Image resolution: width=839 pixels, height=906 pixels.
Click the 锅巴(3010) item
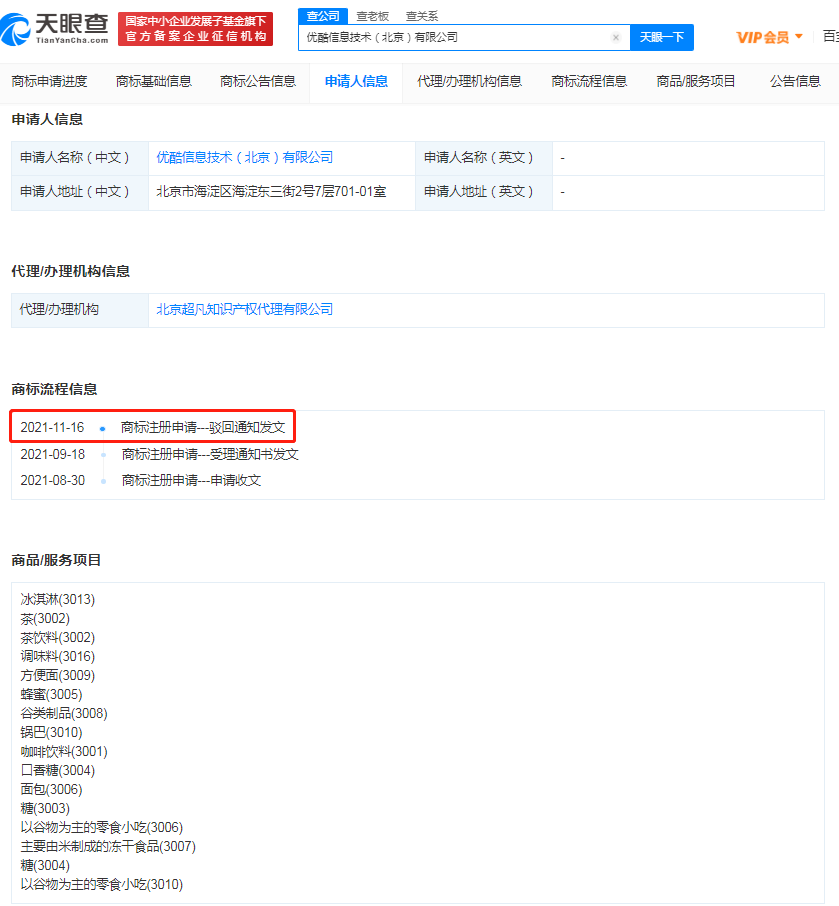coord(51,733)
